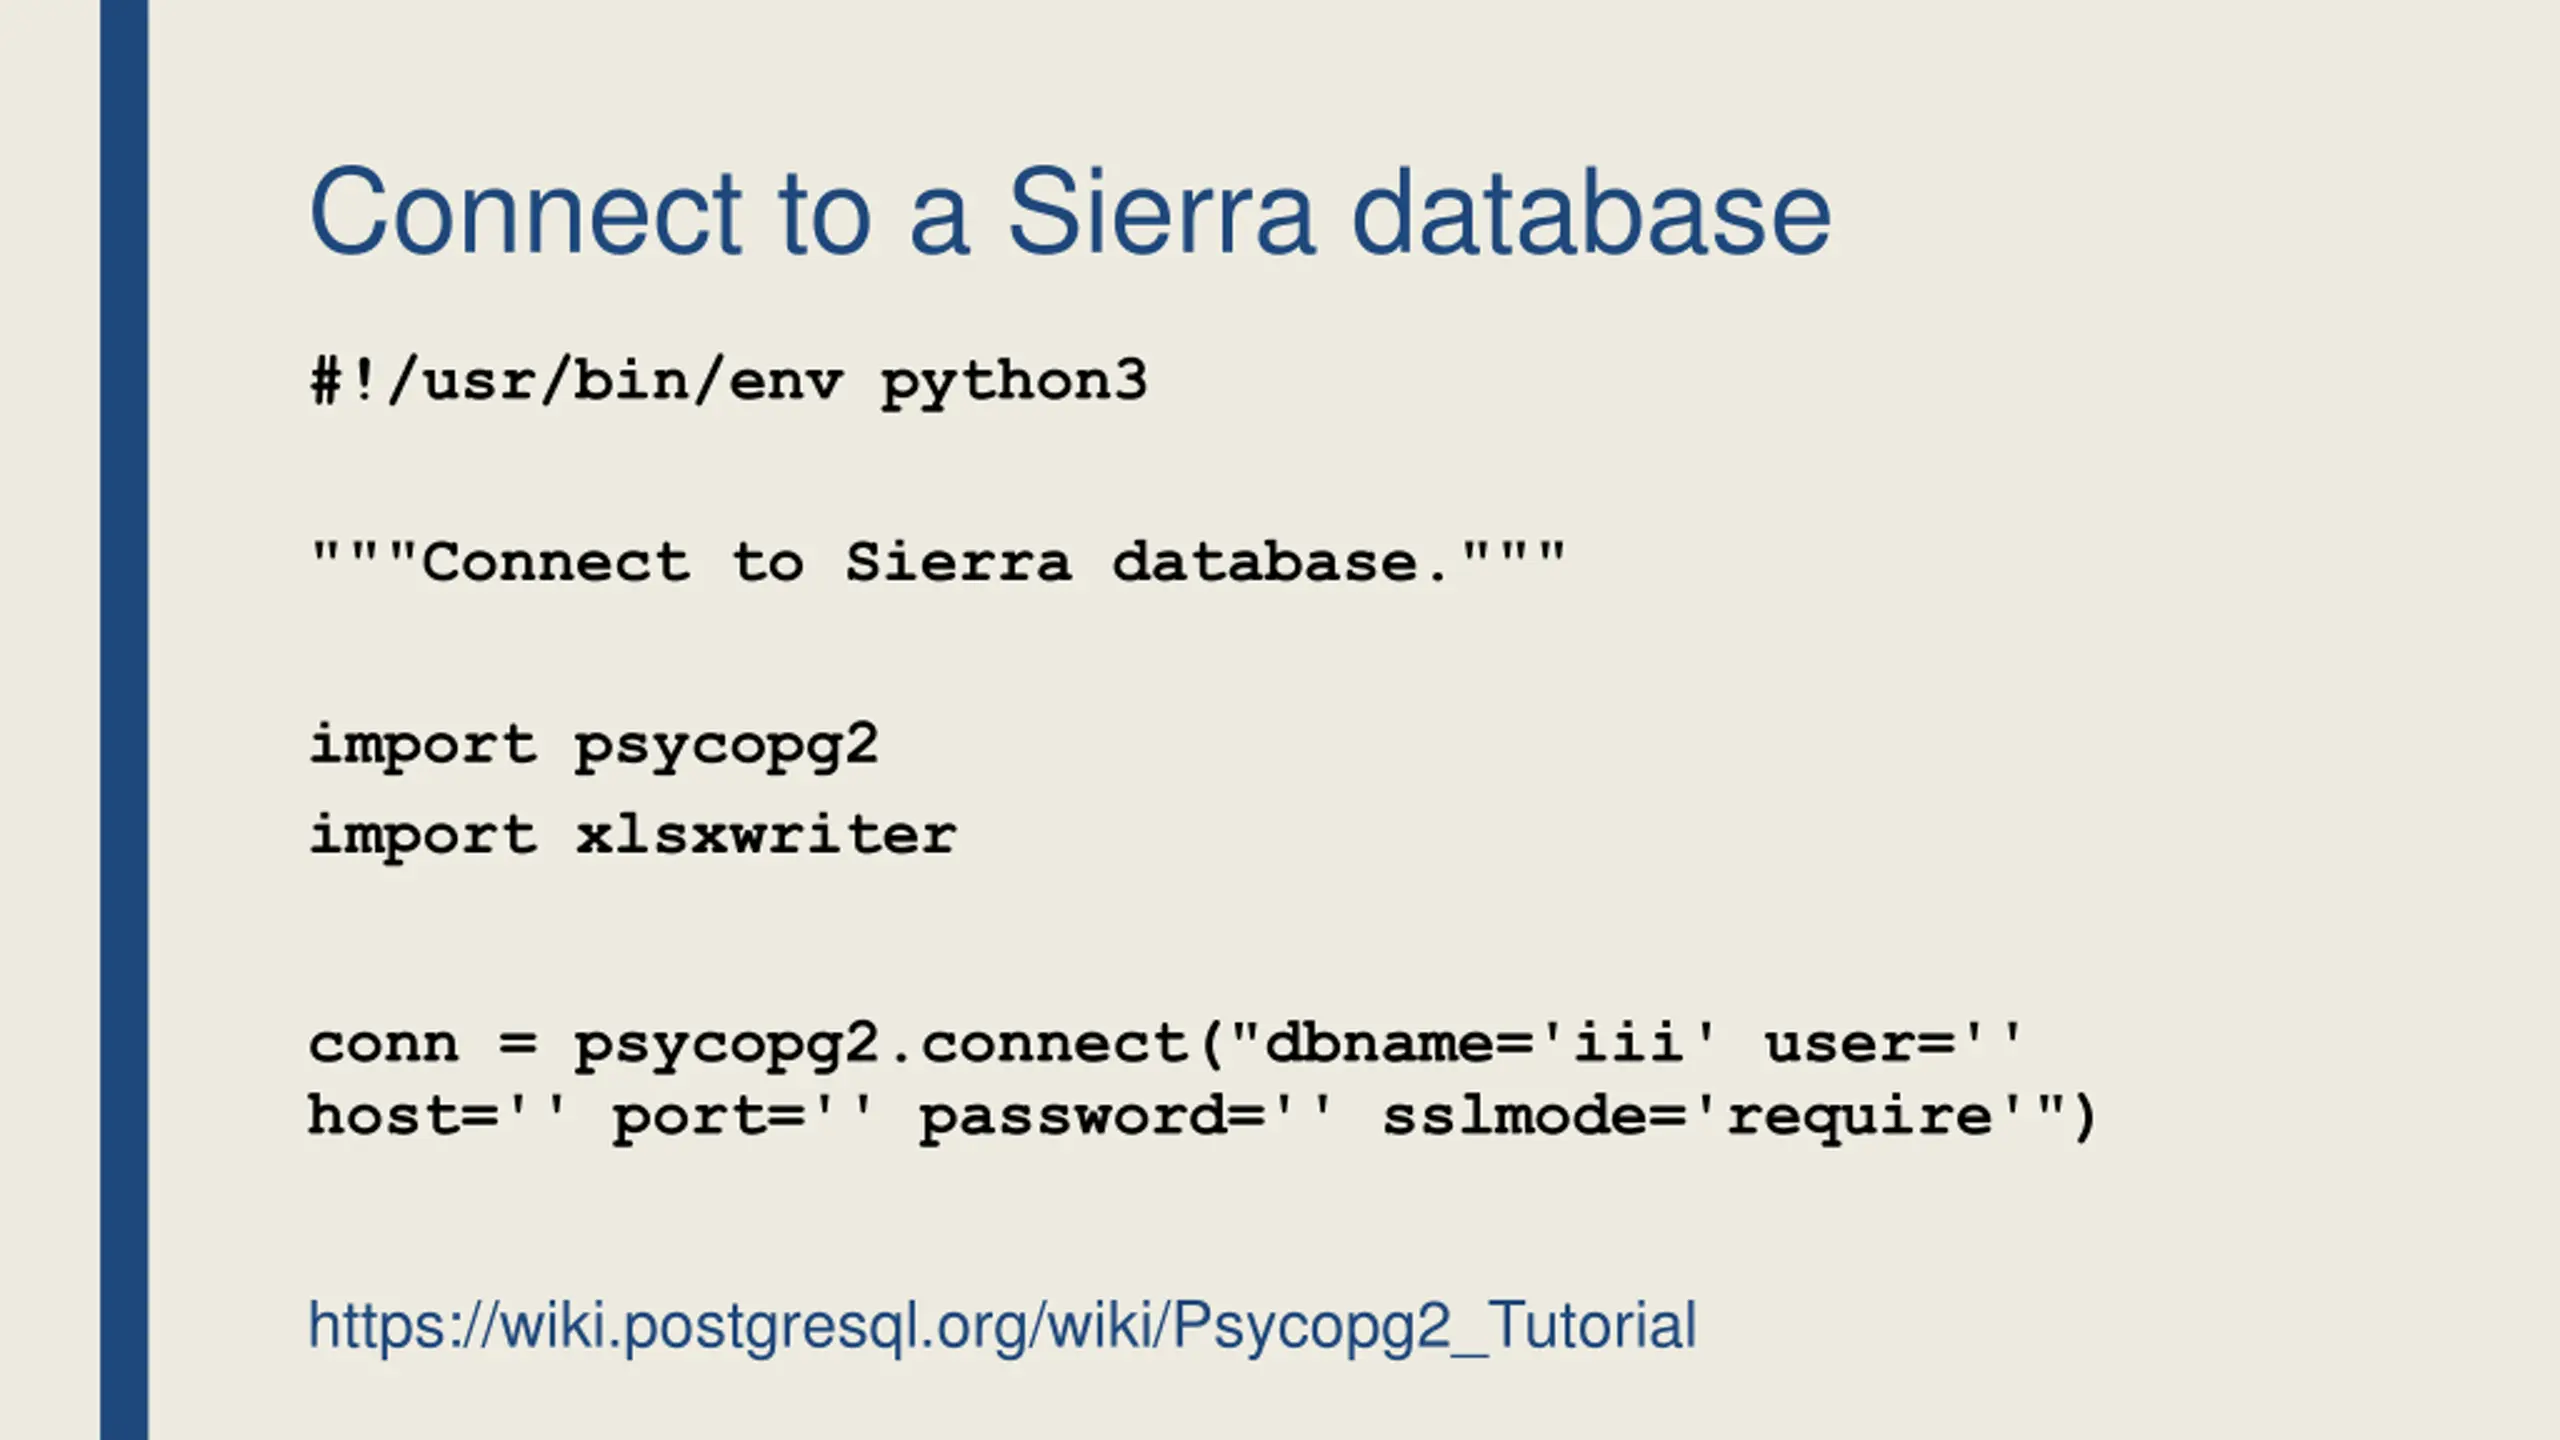Screen dimensions: 2560x1440
Task: Click the 'import psycopg2' code line
Action: [x=594, y=746]
